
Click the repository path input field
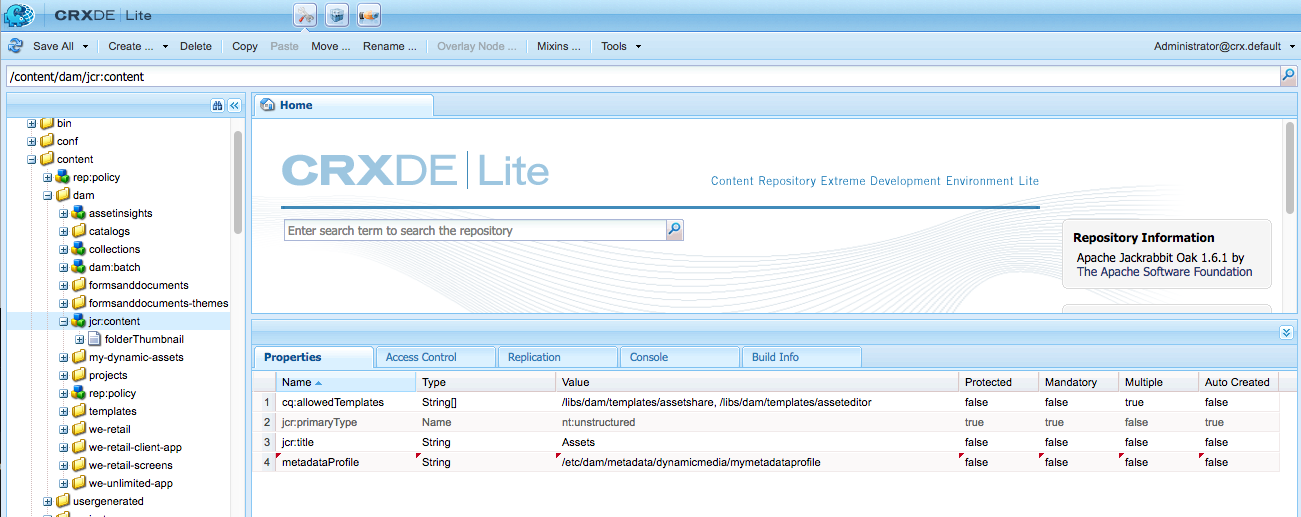642,76
